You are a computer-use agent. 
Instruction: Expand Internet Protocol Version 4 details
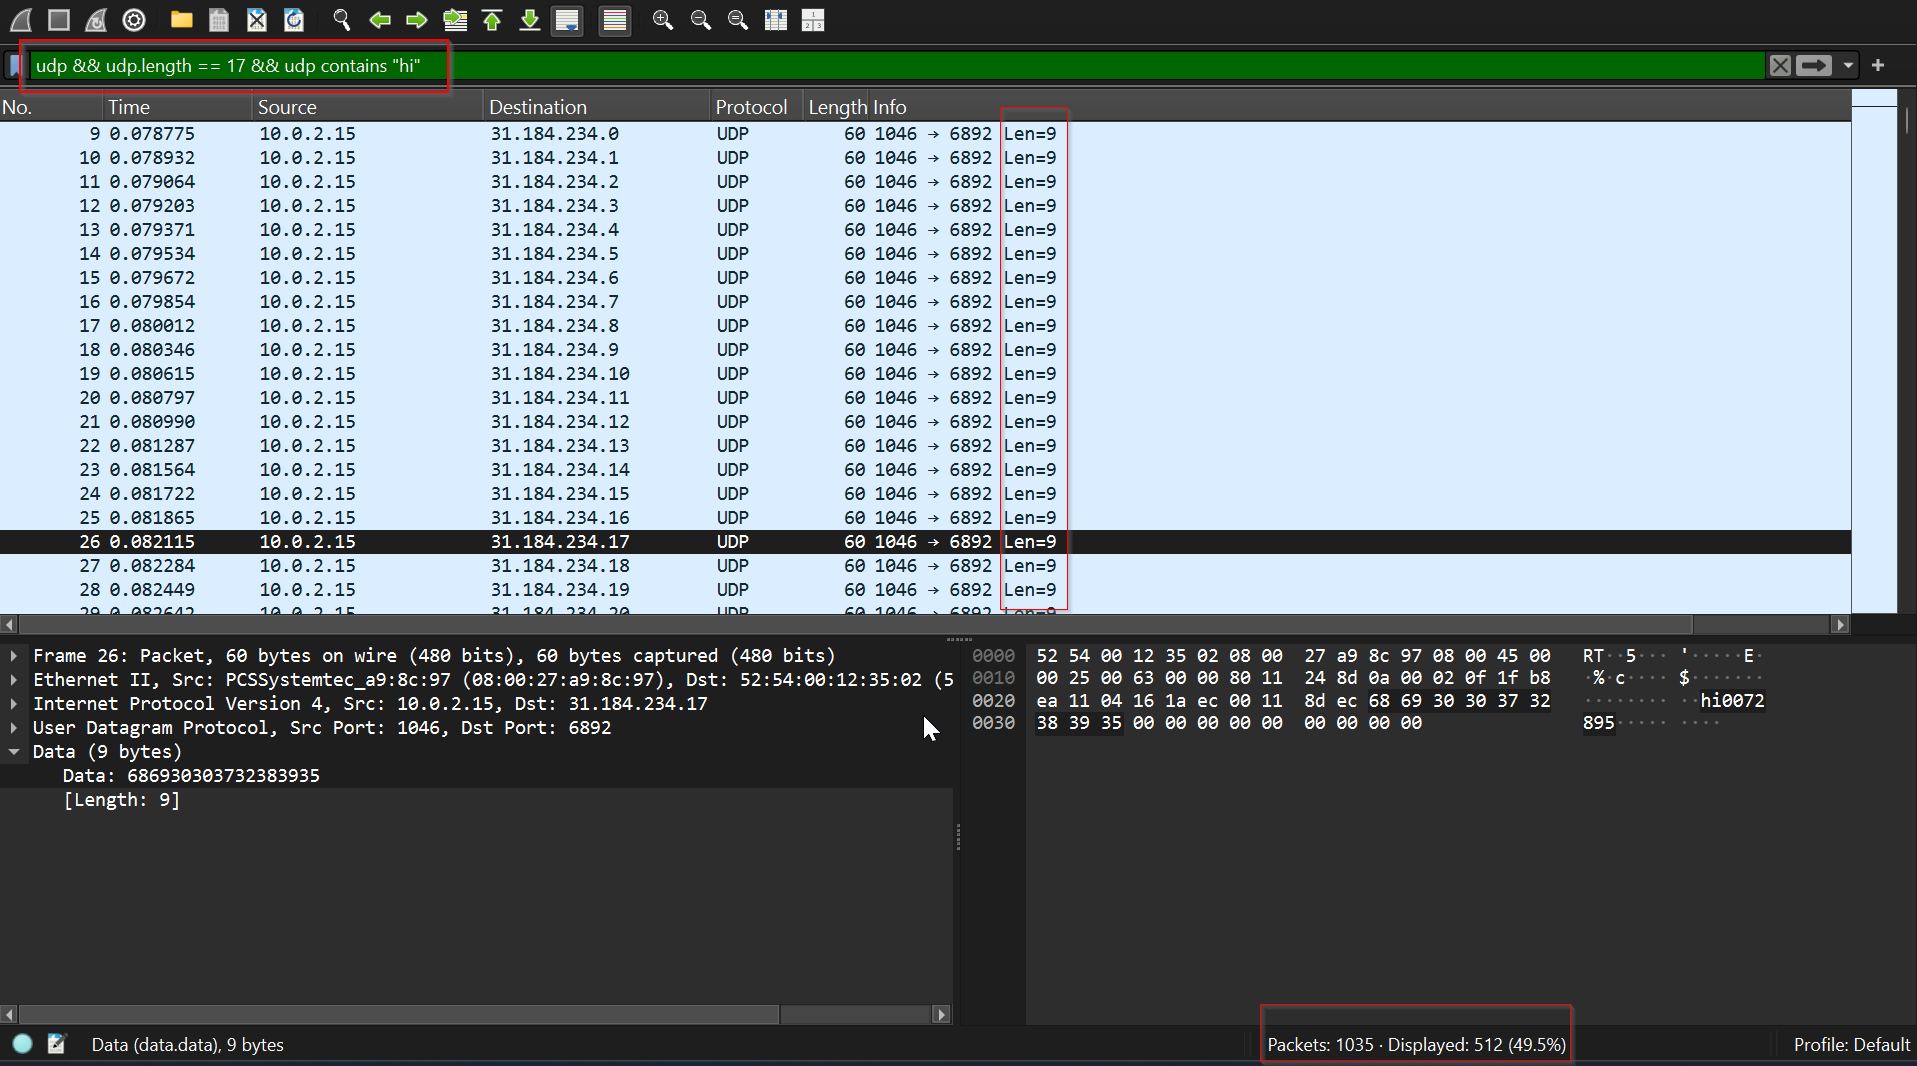(14, 704)
